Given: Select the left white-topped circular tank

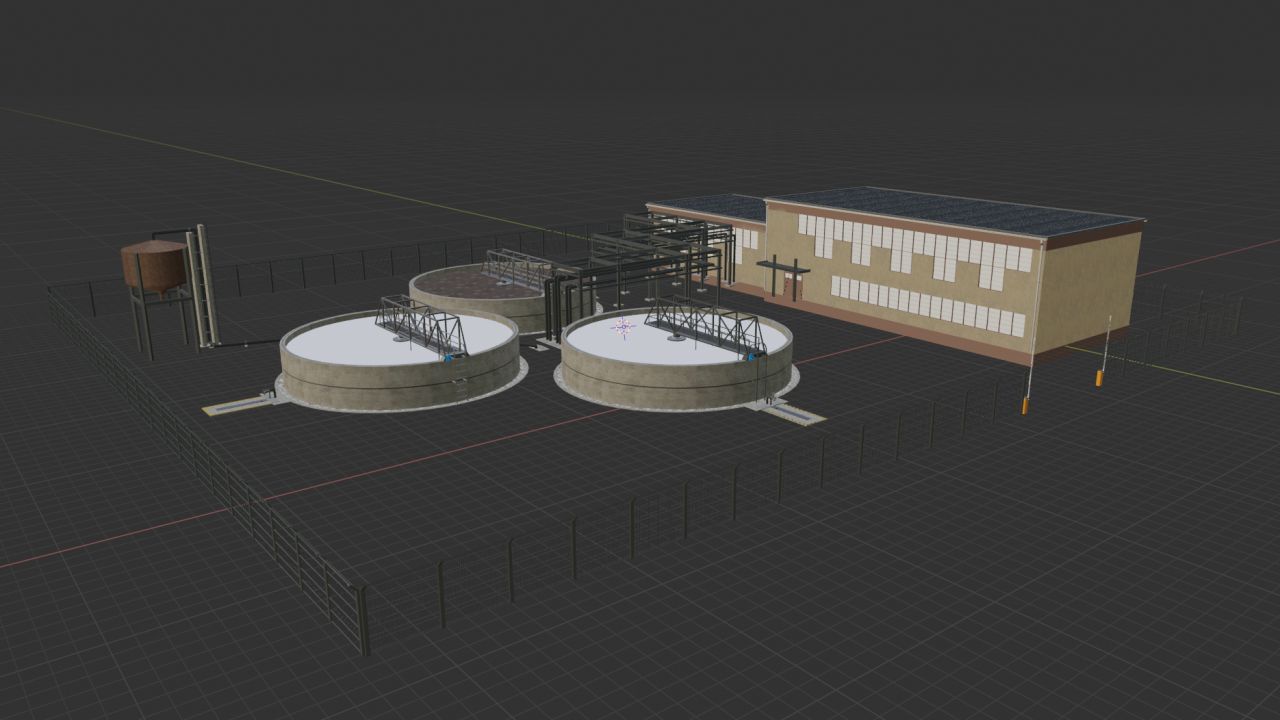Looking at the screenshot, I should click(399, 360).
